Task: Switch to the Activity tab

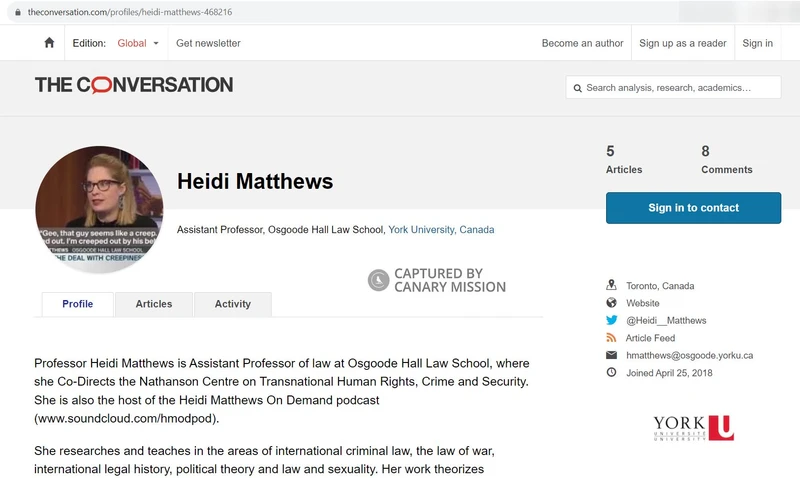Action: pos(233,304)
